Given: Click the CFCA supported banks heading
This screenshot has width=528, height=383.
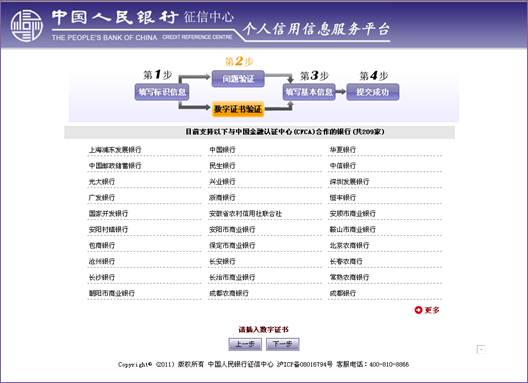Looking at the screenshot, I should 285,132.
